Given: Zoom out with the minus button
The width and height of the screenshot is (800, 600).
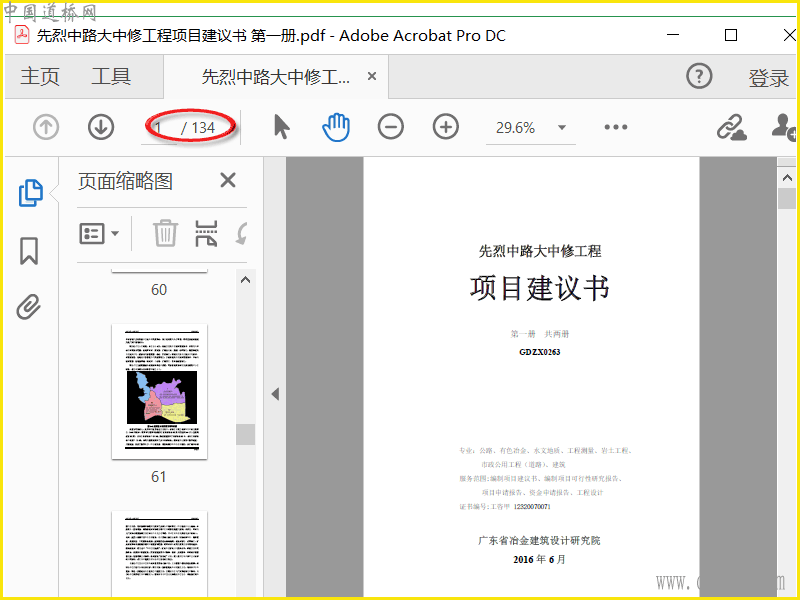Looking at the screenshot, I should tap(391, 127).
